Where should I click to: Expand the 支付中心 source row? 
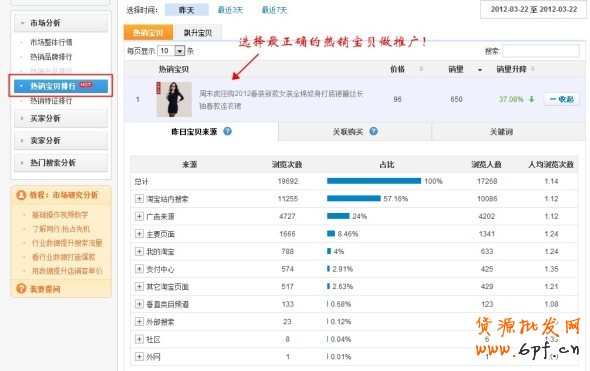click(139, 269)
